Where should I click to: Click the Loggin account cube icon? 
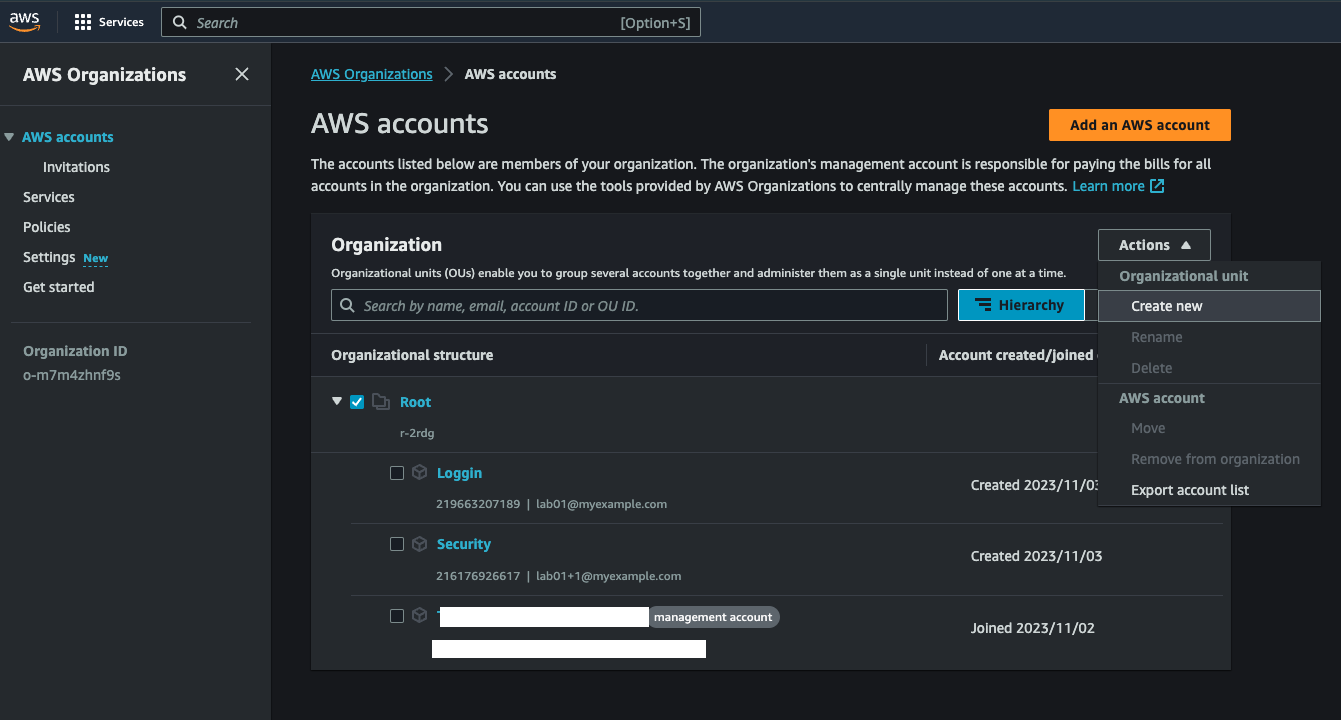point(420,473)
